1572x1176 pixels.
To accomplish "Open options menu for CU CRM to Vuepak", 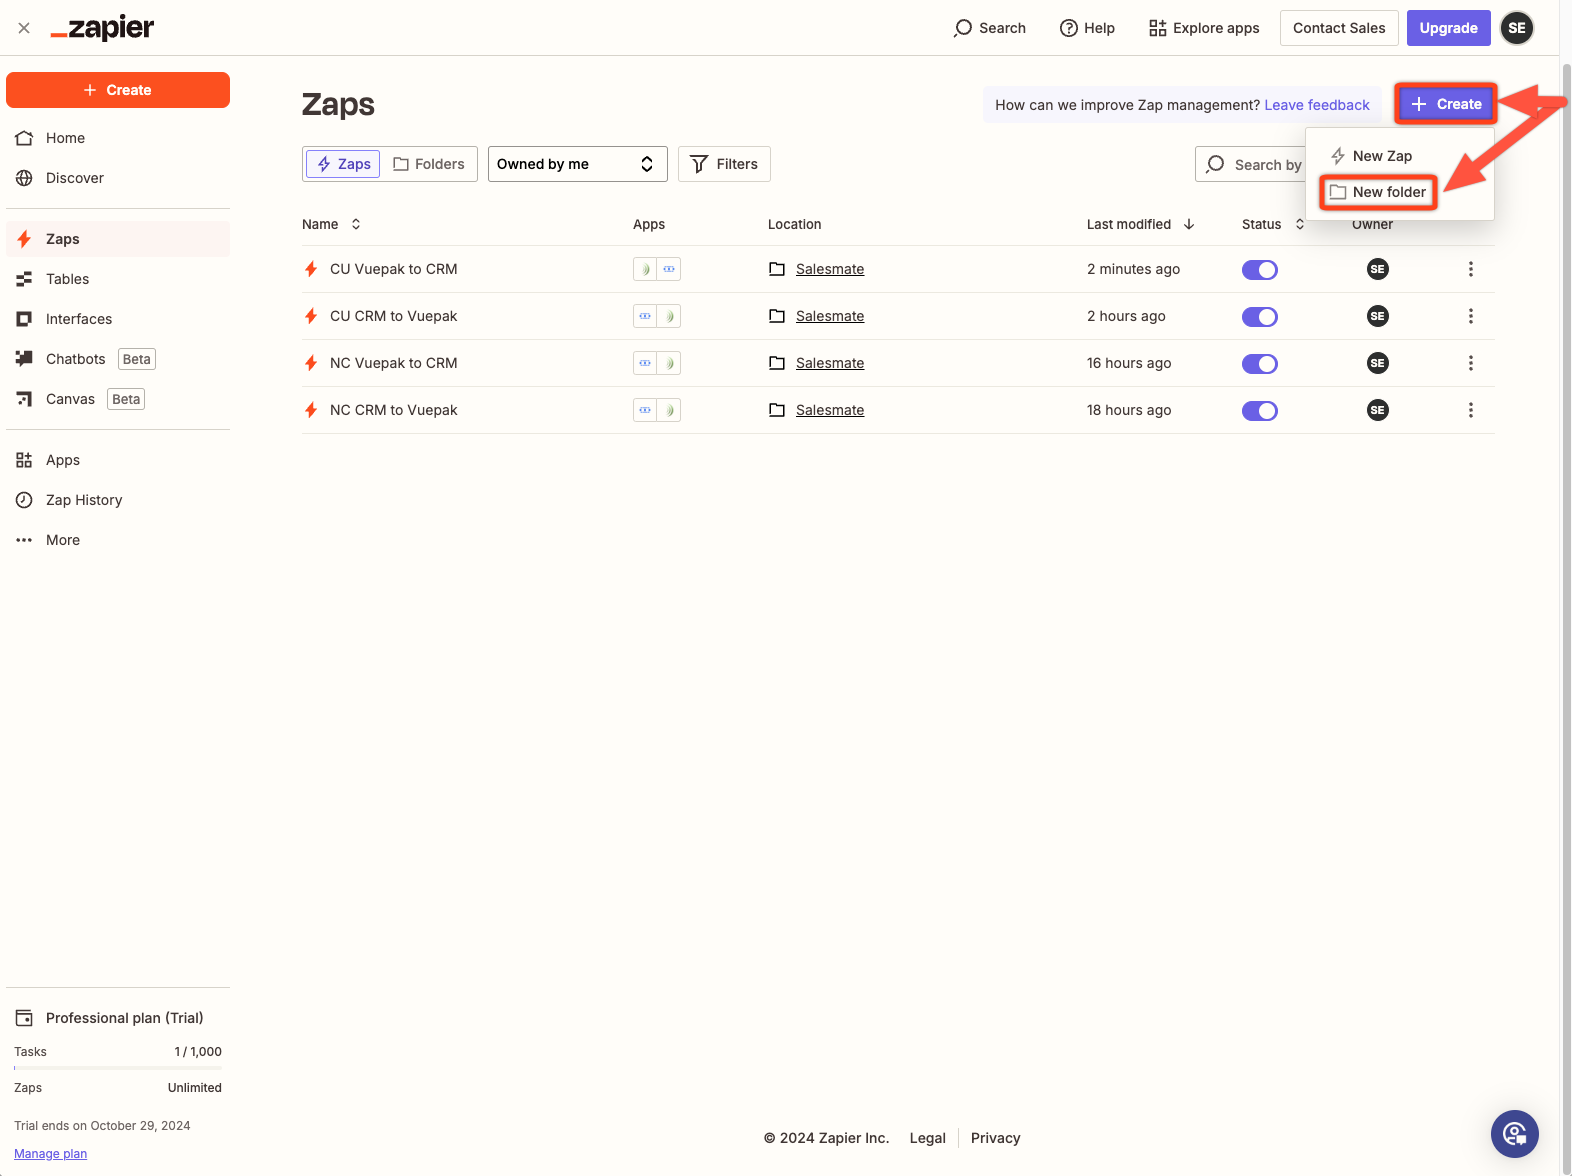I will click(1470, 316).
